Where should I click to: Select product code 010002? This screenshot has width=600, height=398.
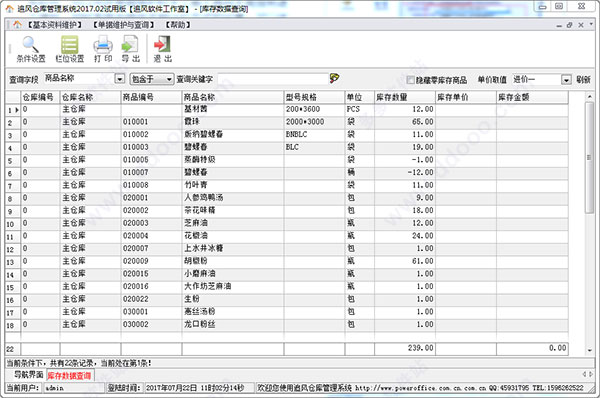[135, 134]
